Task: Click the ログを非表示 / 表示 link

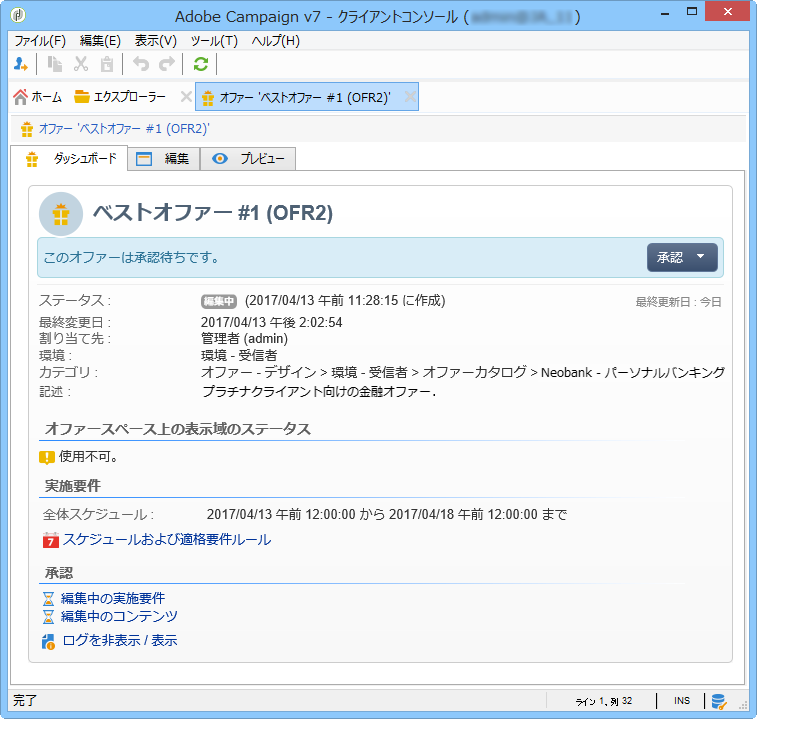Action: (x=120, y=641)
